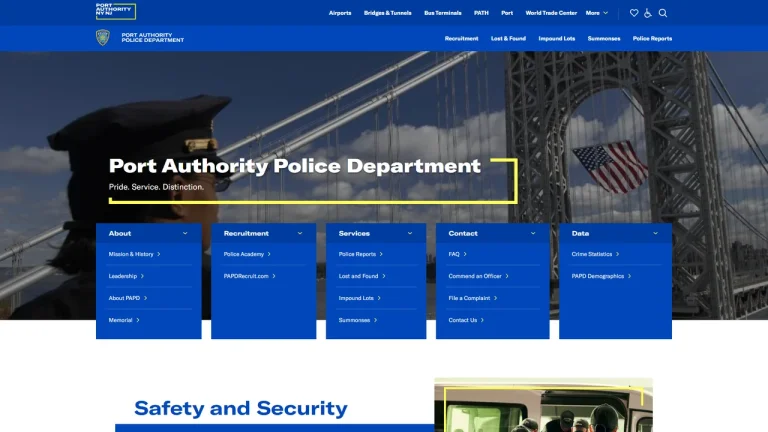Open Summonses link in Services panel
This screenshot has height=432, width=768.
pos(358,320)
